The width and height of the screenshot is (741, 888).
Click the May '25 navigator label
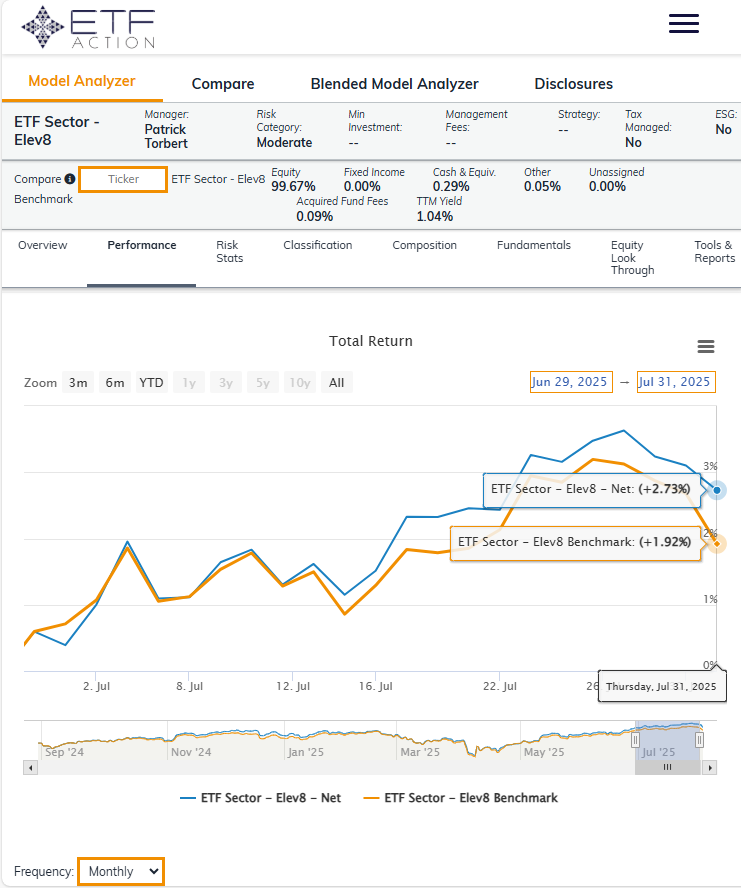click(544, 752)
